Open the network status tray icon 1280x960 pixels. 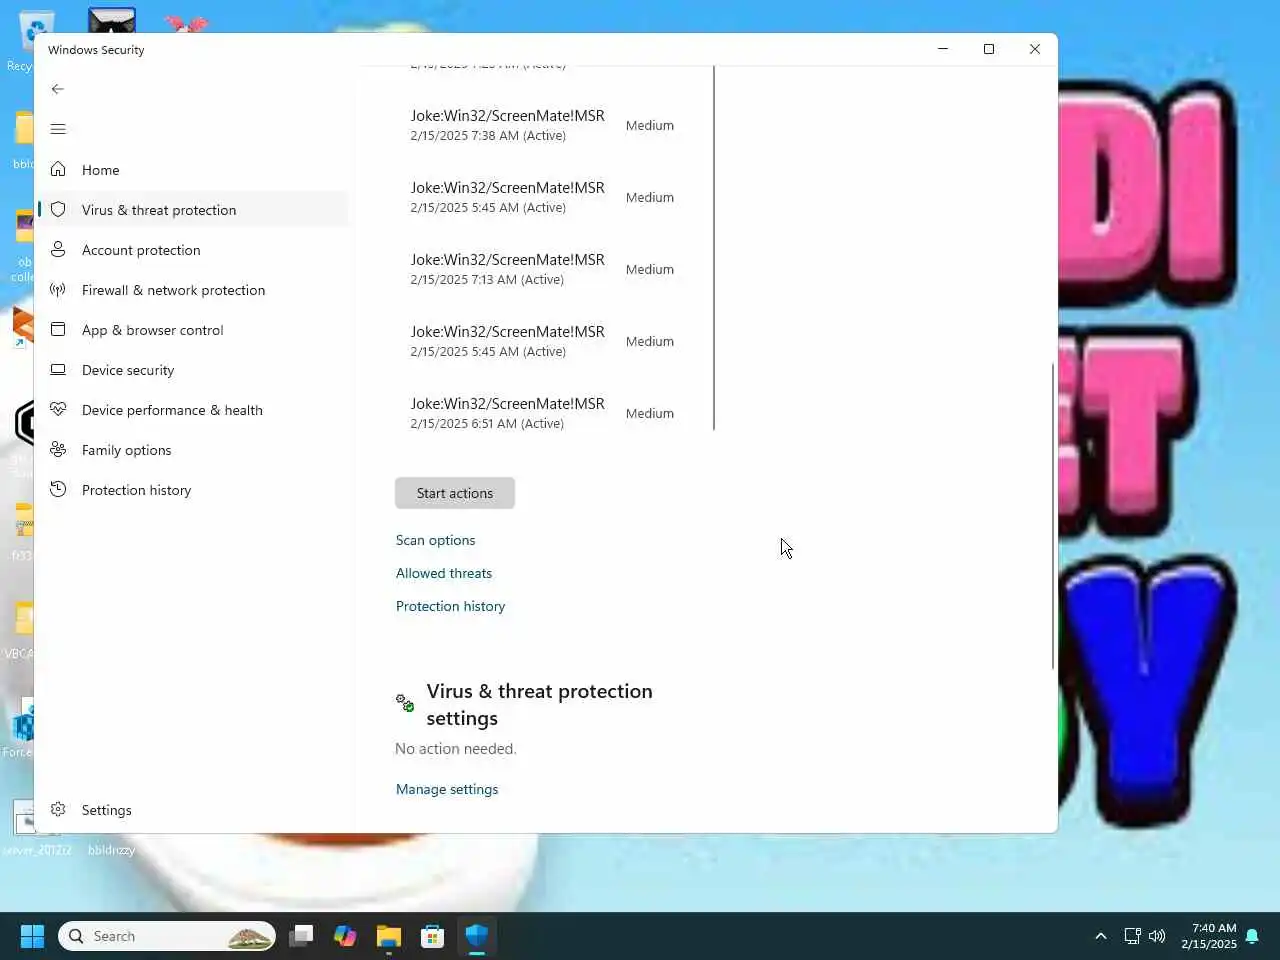pyautogui.click(x=1132, y=936)
